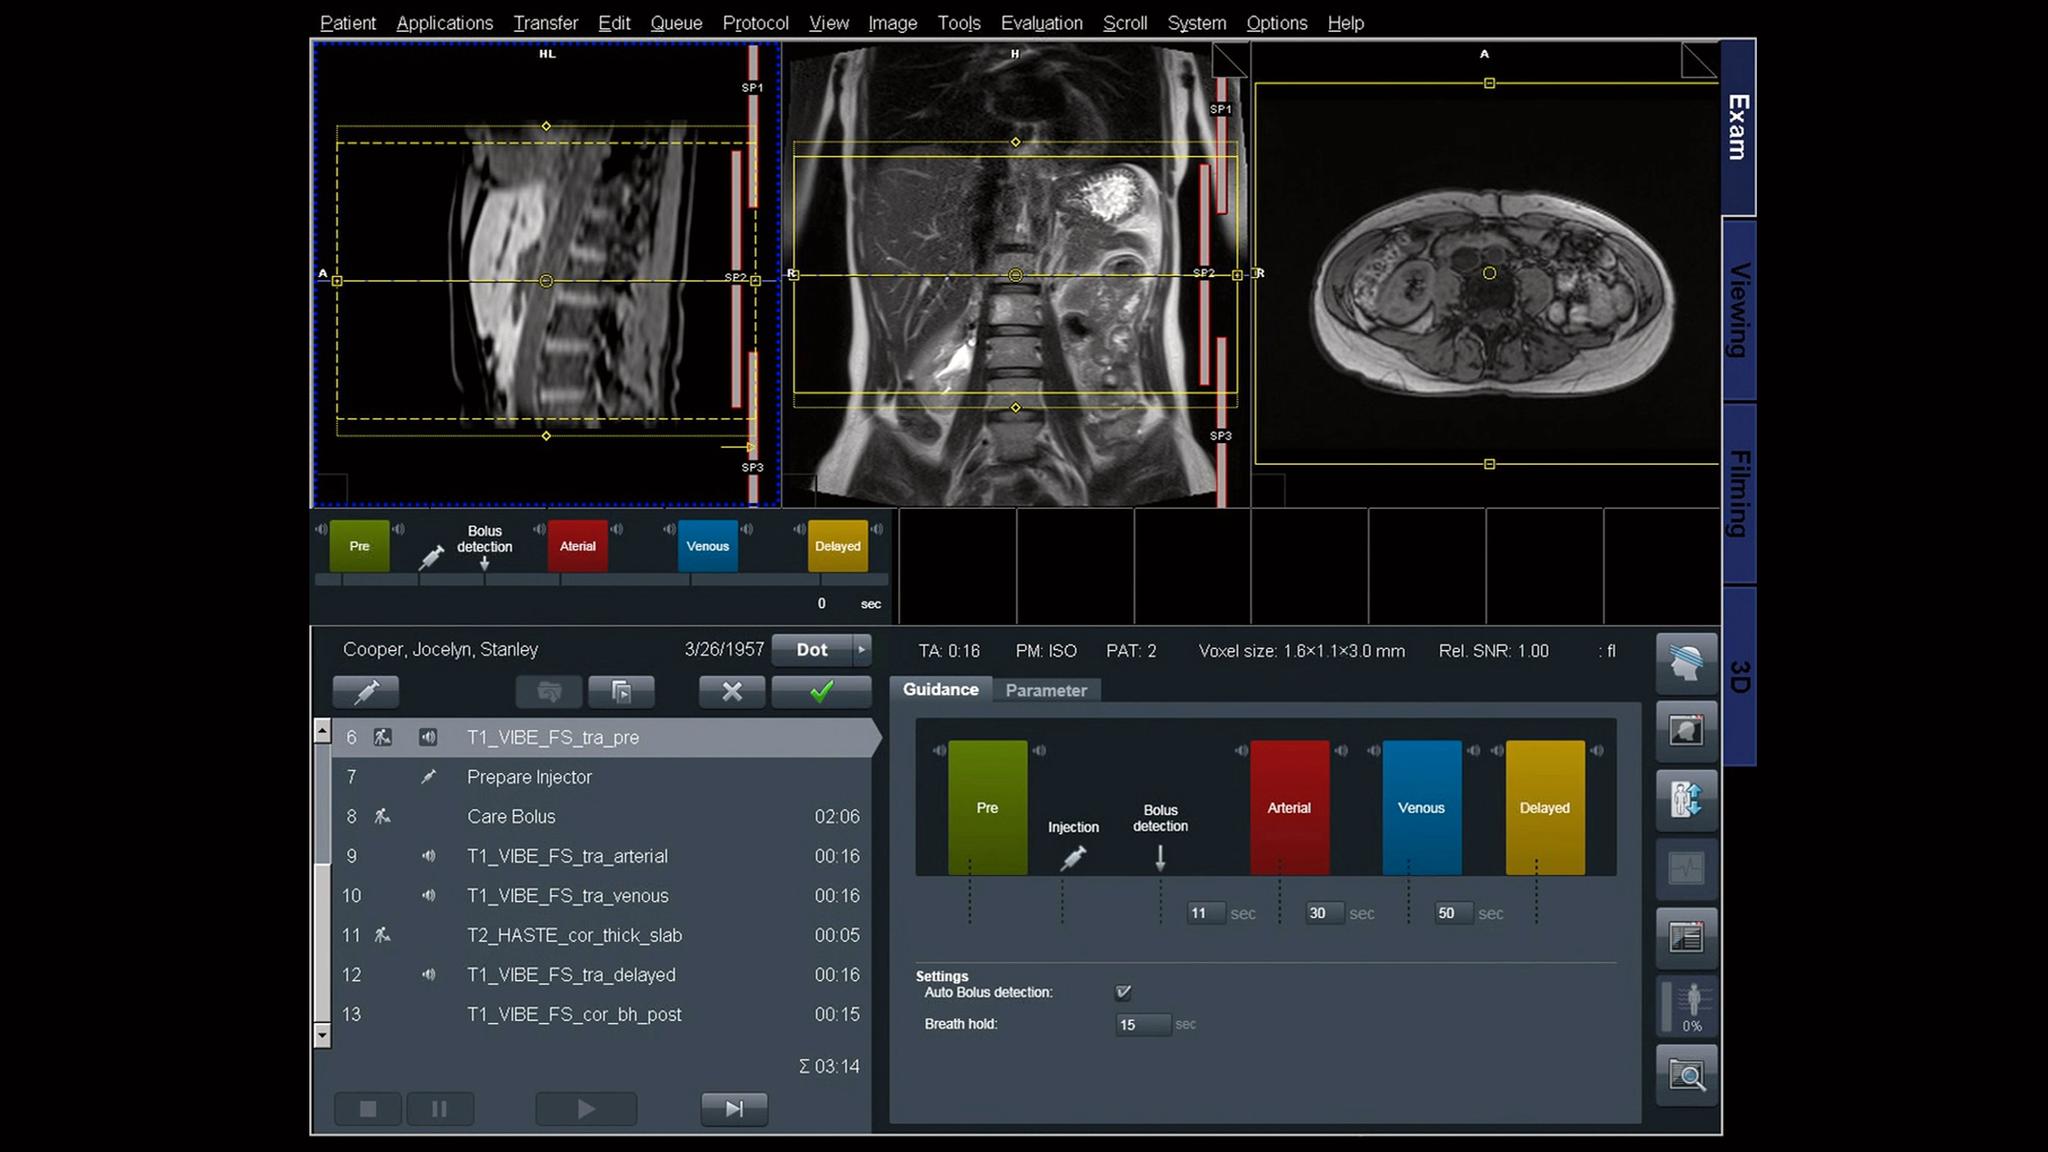The height and width of the screenshot is (1152, 2048).
Task: Click the protocol printout icon in sidebar
Action: [1687, 938]
